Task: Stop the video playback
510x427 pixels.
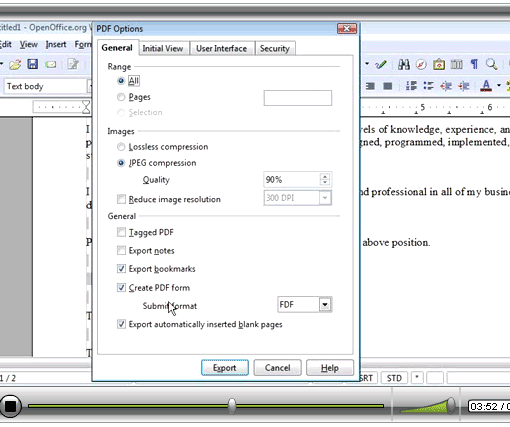Action: [10, 406]
